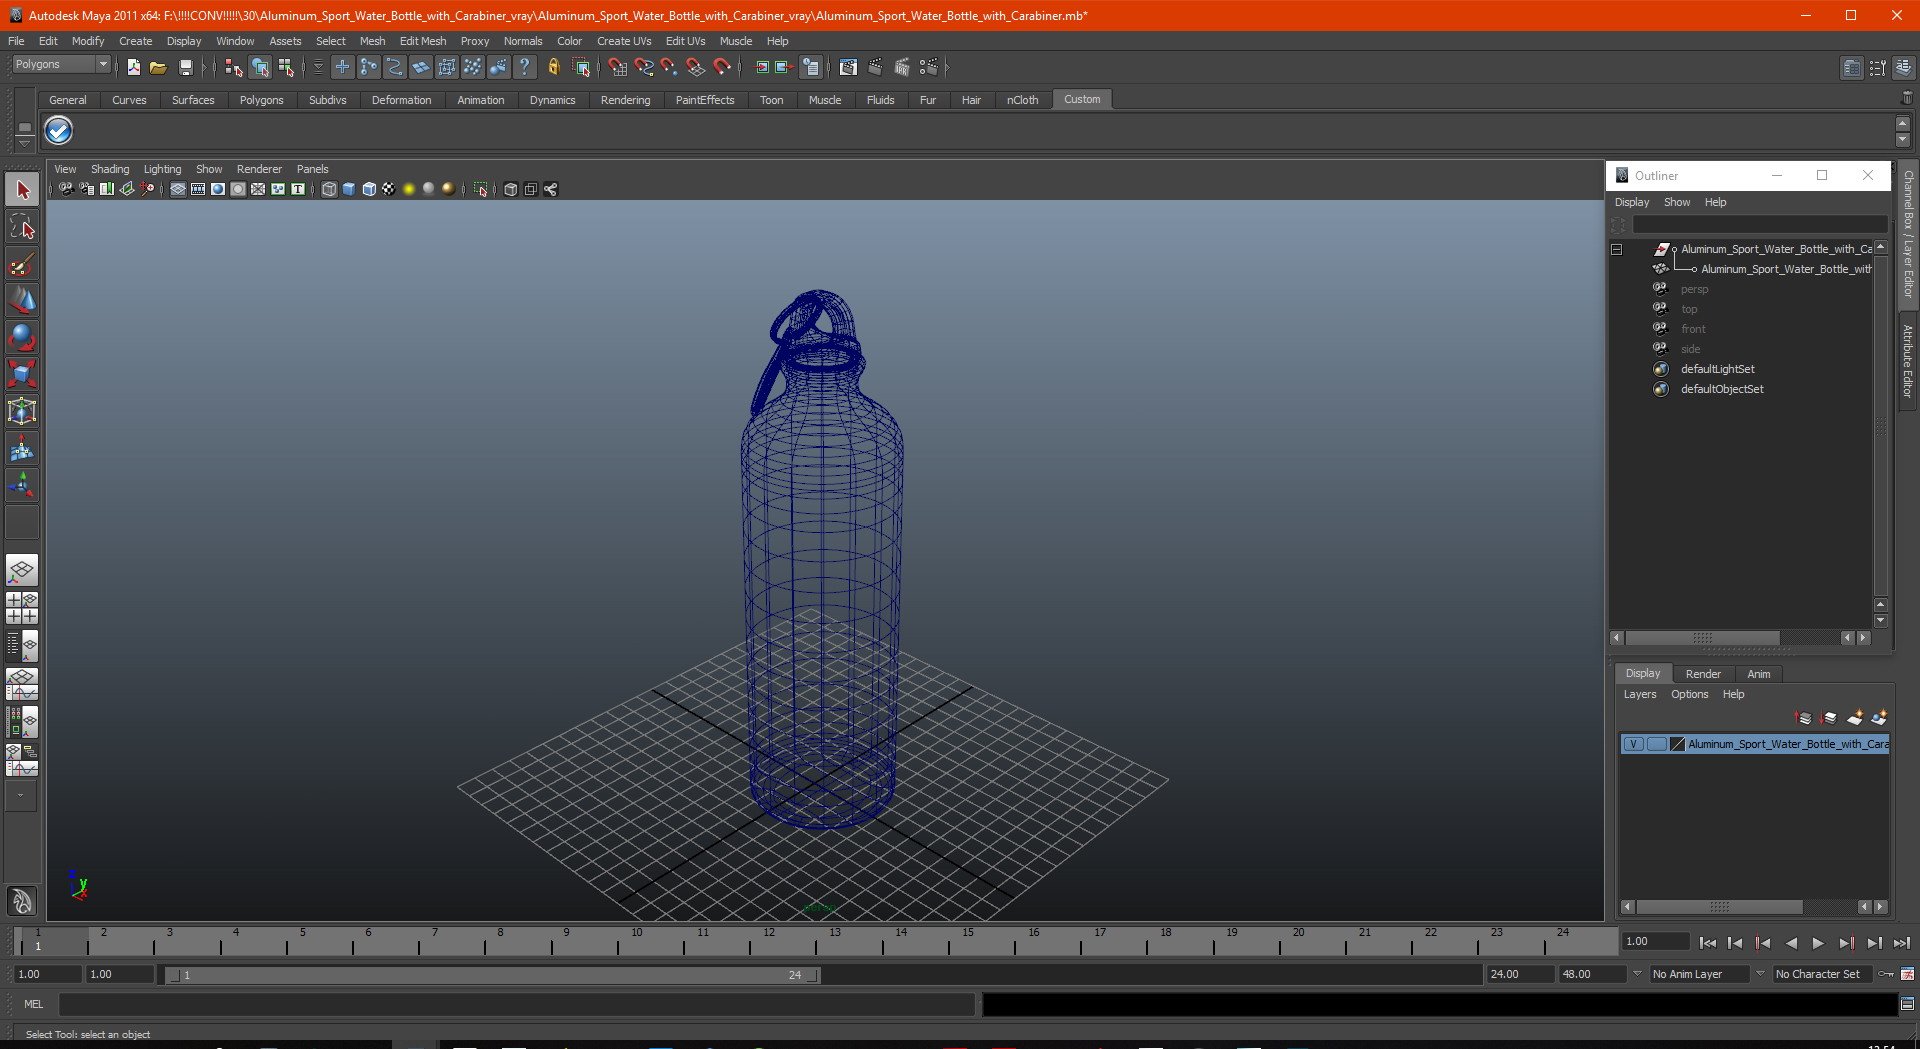This screenshot has width=1920, height=1049.
Task: Switch to four view layout
Action: pyautogui.click(x=22, y=608)
